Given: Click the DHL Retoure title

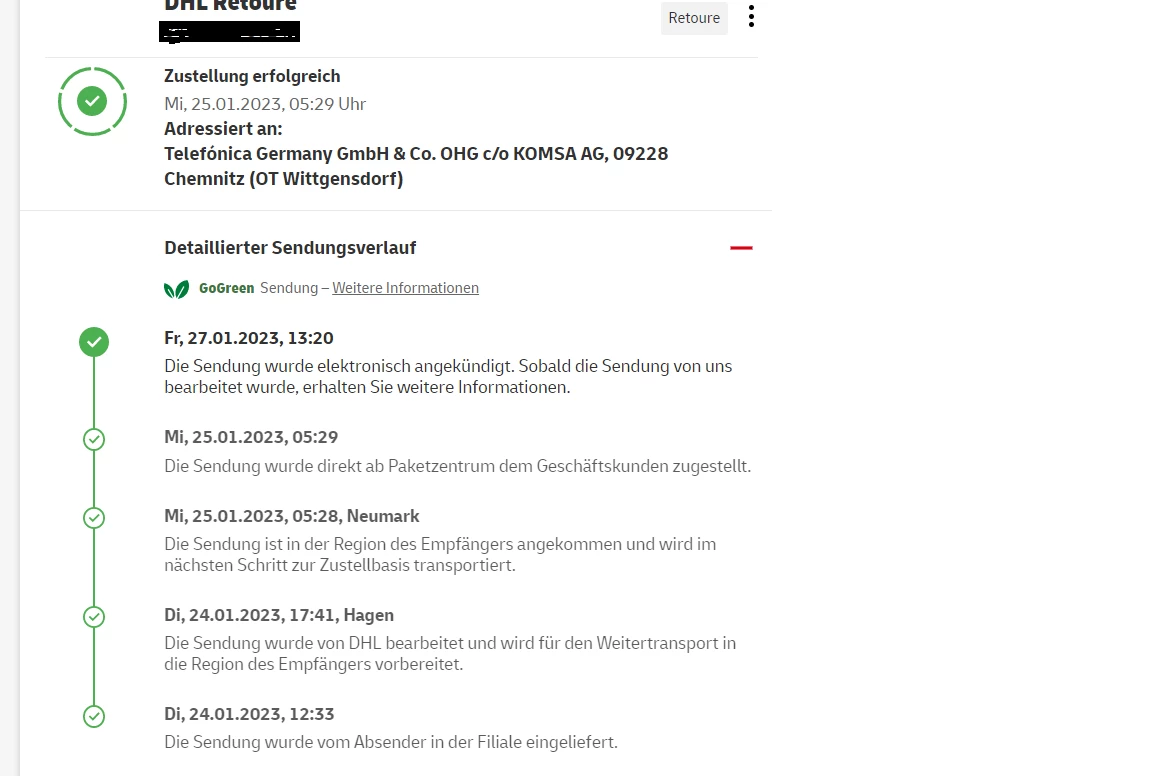Looking at the screenshot, I should [230, 6].
